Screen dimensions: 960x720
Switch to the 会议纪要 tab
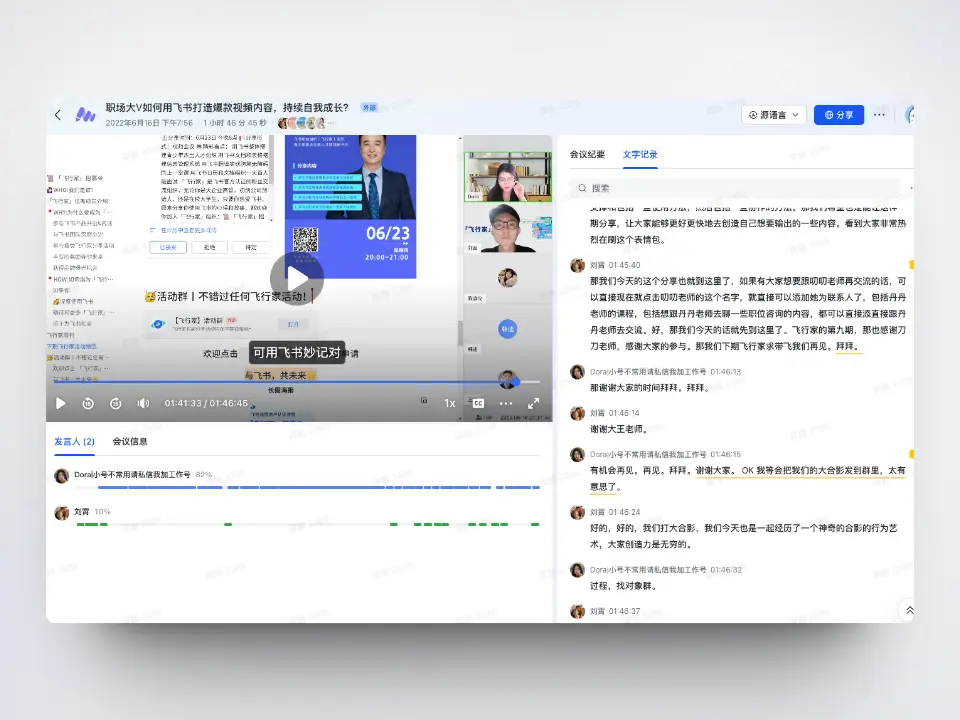(x=587, y=155)
